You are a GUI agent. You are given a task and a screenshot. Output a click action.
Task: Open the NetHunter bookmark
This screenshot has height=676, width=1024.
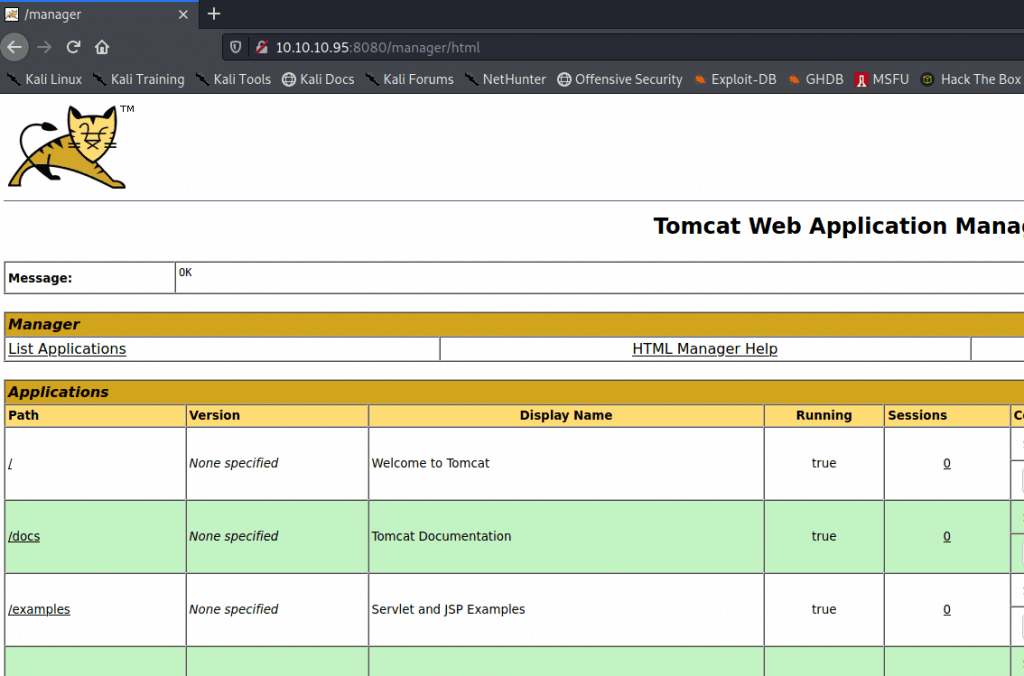click(x=505, y=79)
